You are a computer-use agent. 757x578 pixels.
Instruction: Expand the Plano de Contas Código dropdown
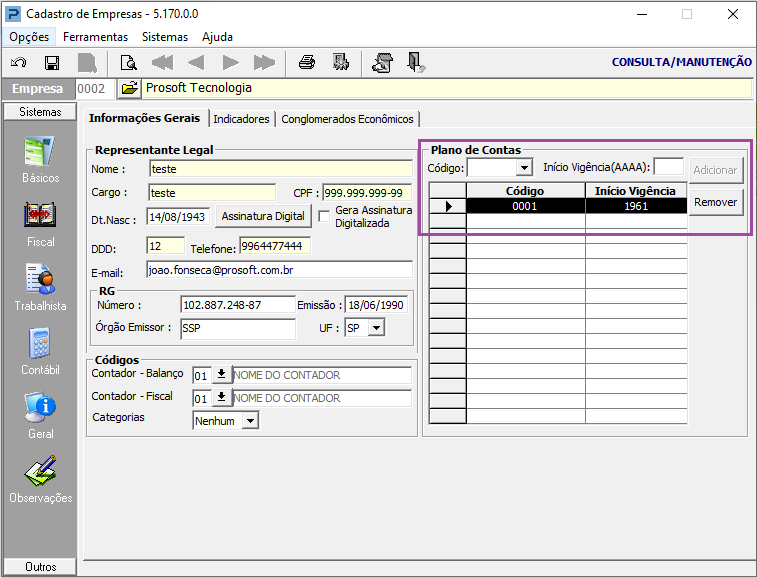tap(524, 168)
